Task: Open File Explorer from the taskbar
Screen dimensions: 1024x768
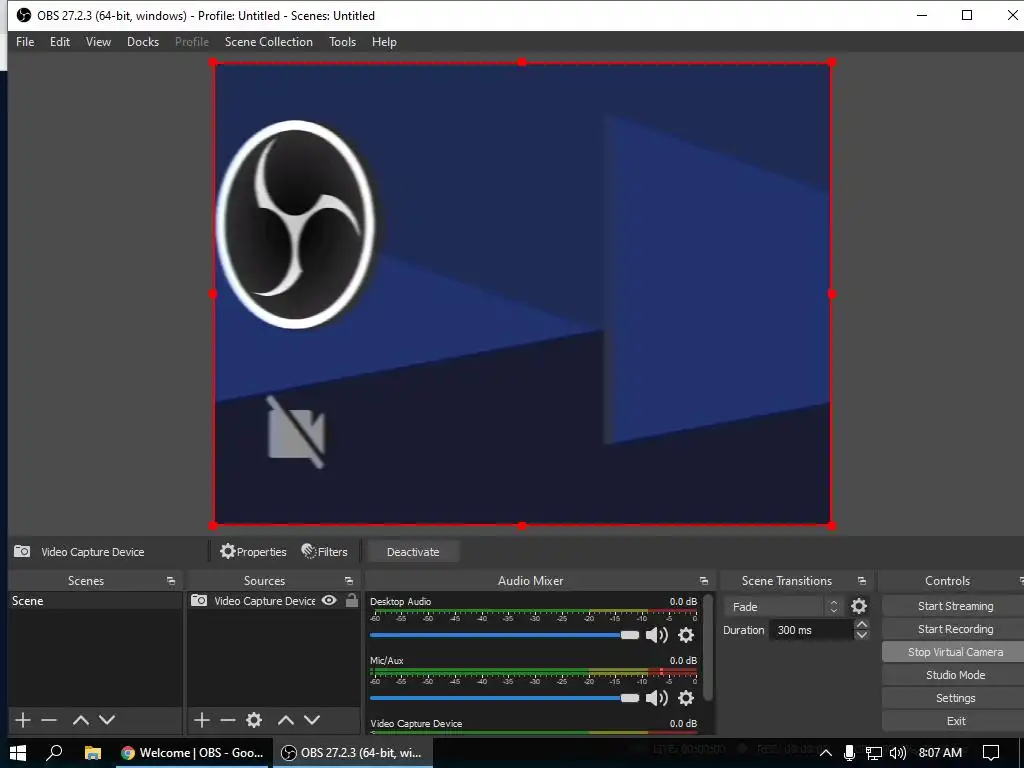Action: 93,753
